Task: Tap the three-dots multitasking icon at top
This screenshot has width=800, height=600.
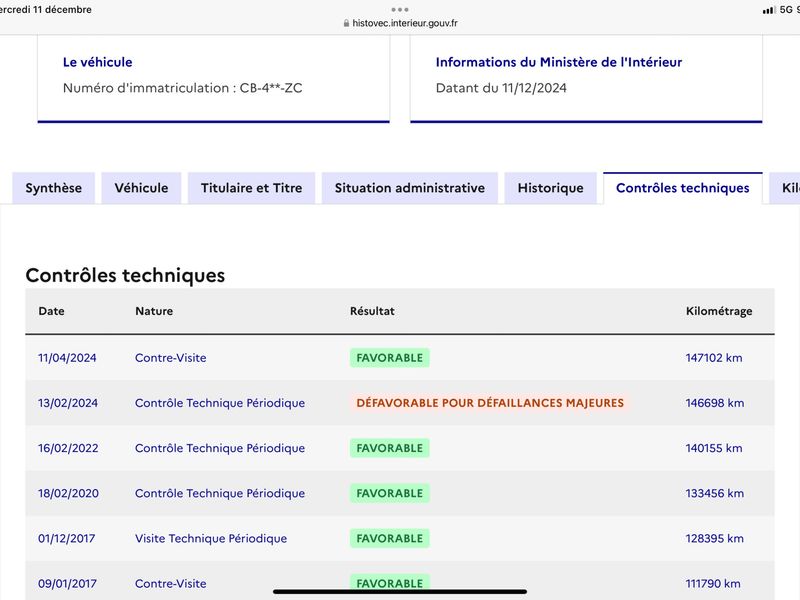Action: 399,9
